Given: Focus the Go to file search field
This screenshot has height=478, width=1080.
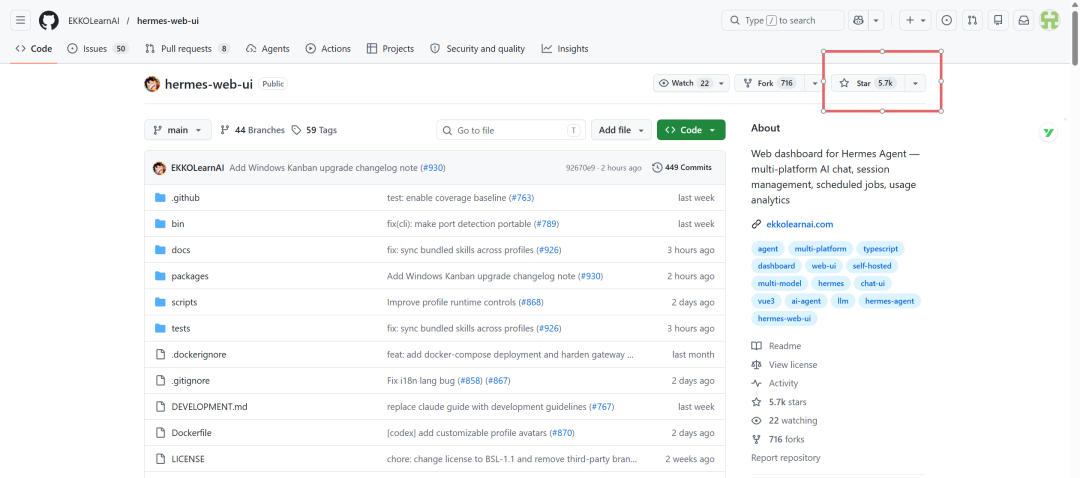Looking at the screenshot, I should point(511,130).
